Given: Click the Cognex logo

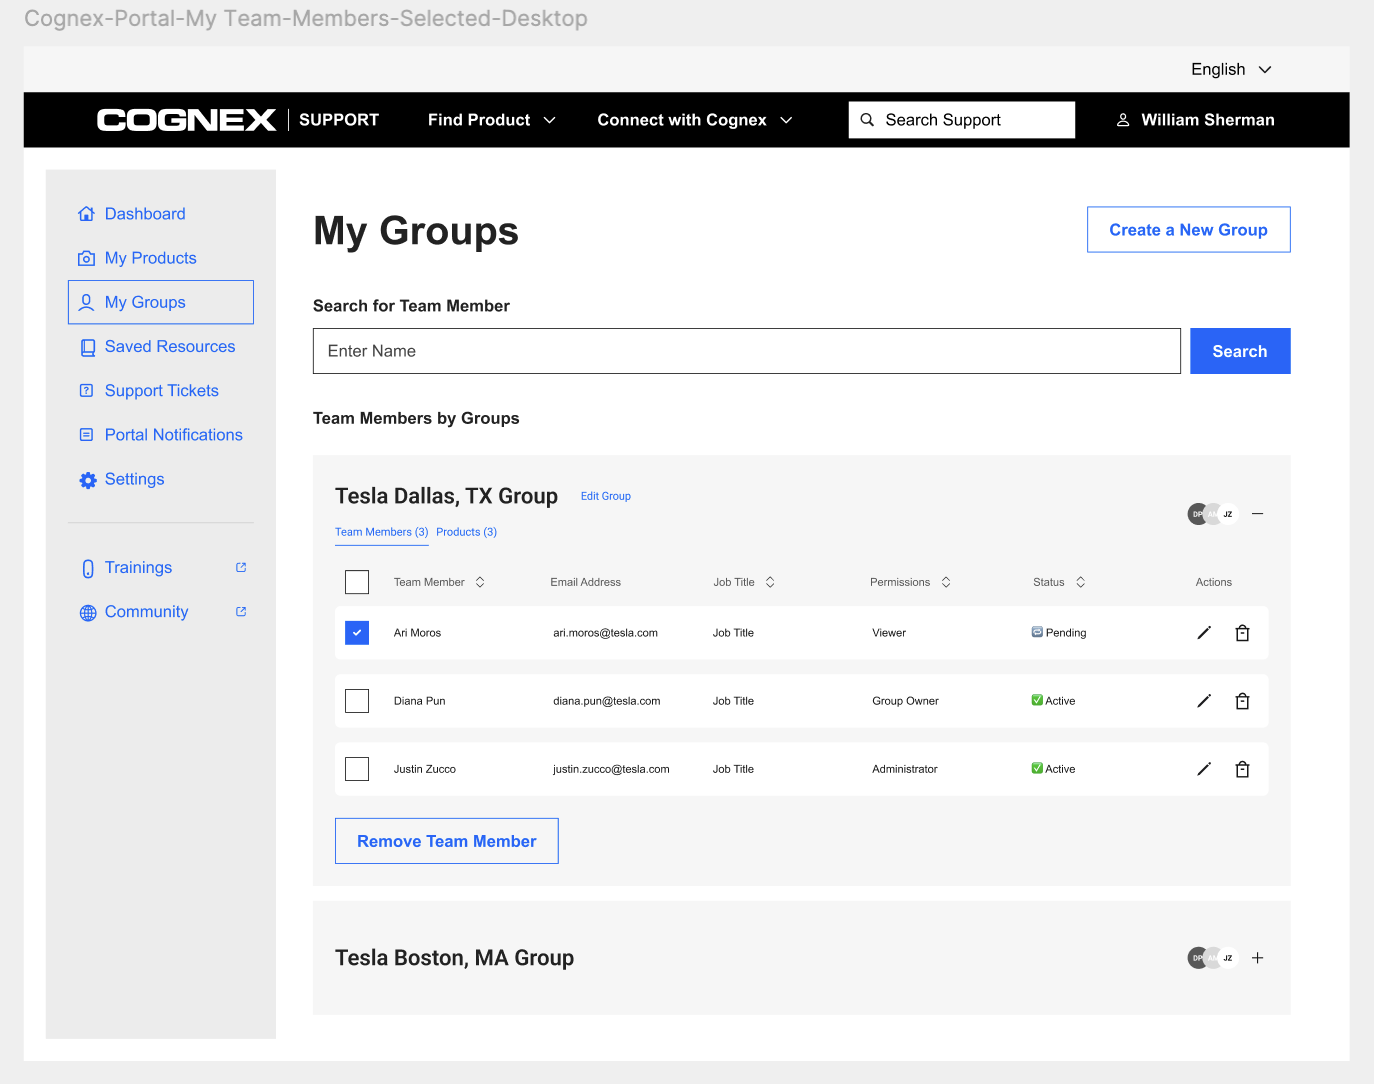Looking at the screenshot, I should coord(186,120).
